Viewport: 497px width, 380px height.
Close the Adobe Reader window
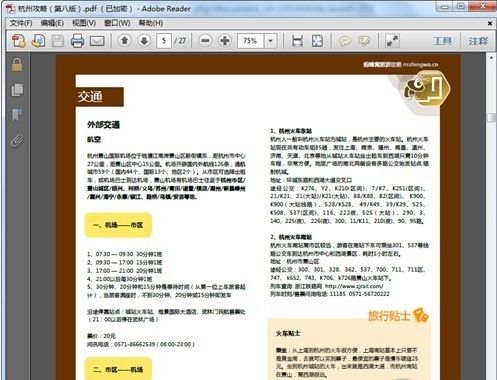[x=482, y=6]
